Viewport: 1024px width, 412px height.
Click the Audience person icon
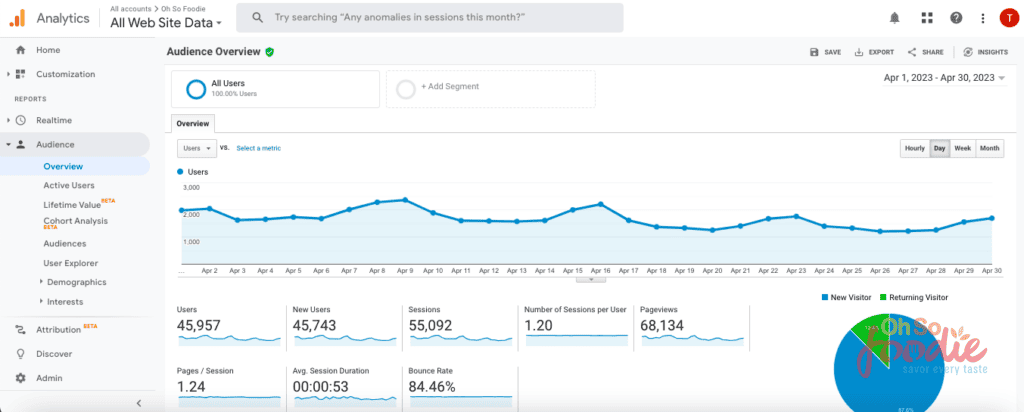click(x=20, y=144)
